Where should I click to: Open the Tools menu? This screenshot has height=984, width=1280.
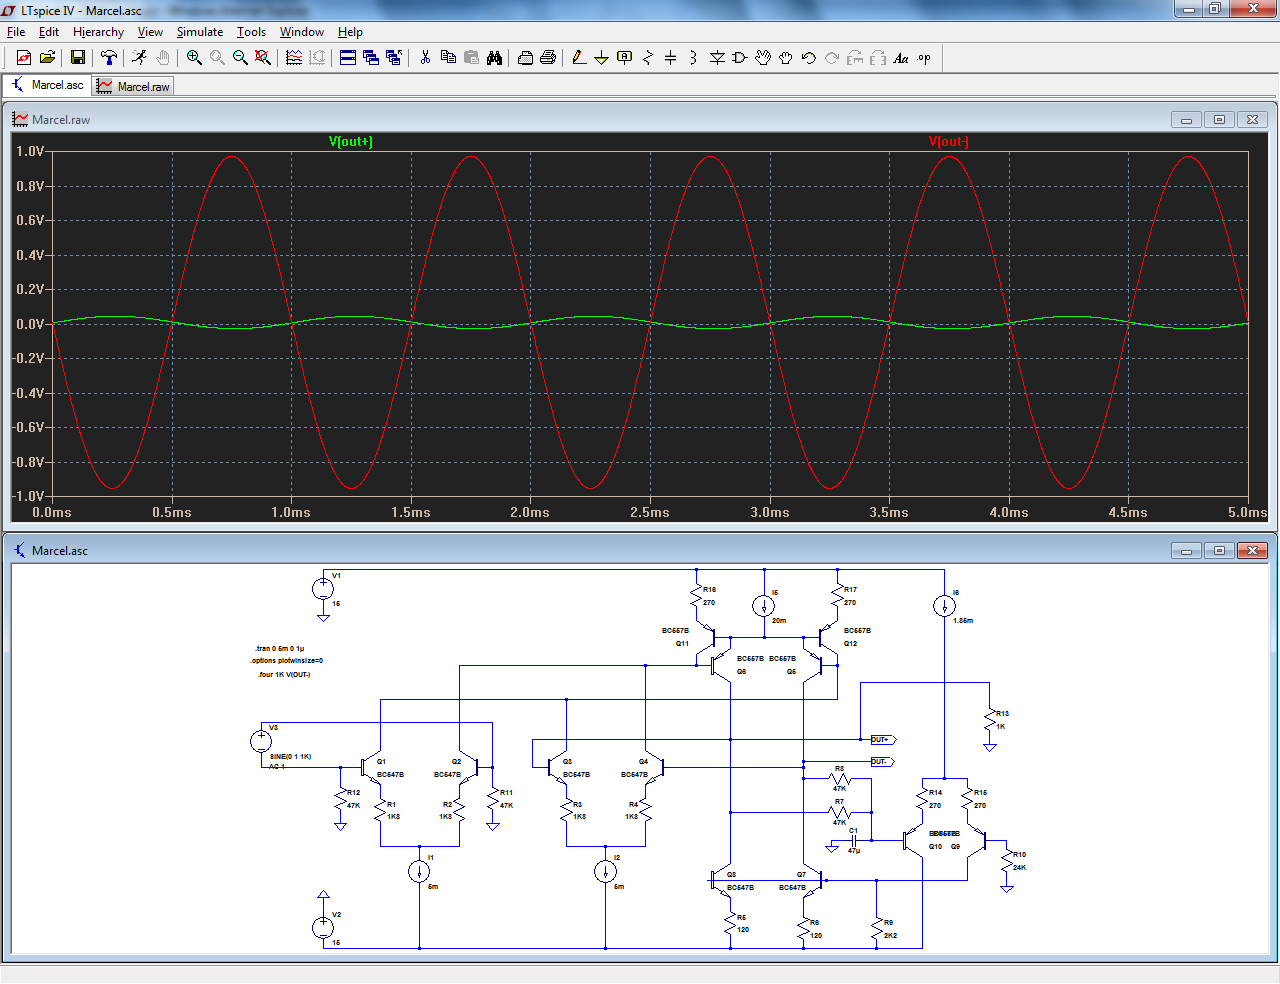pos(251,32)
